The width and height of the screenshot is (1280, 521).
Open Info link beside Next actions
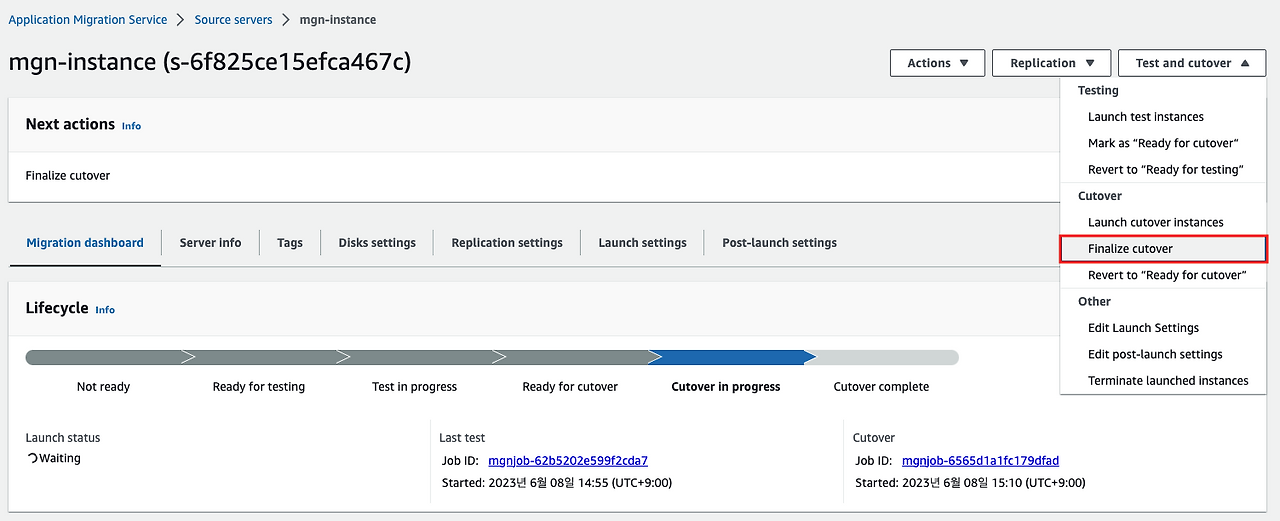(131, 126)
